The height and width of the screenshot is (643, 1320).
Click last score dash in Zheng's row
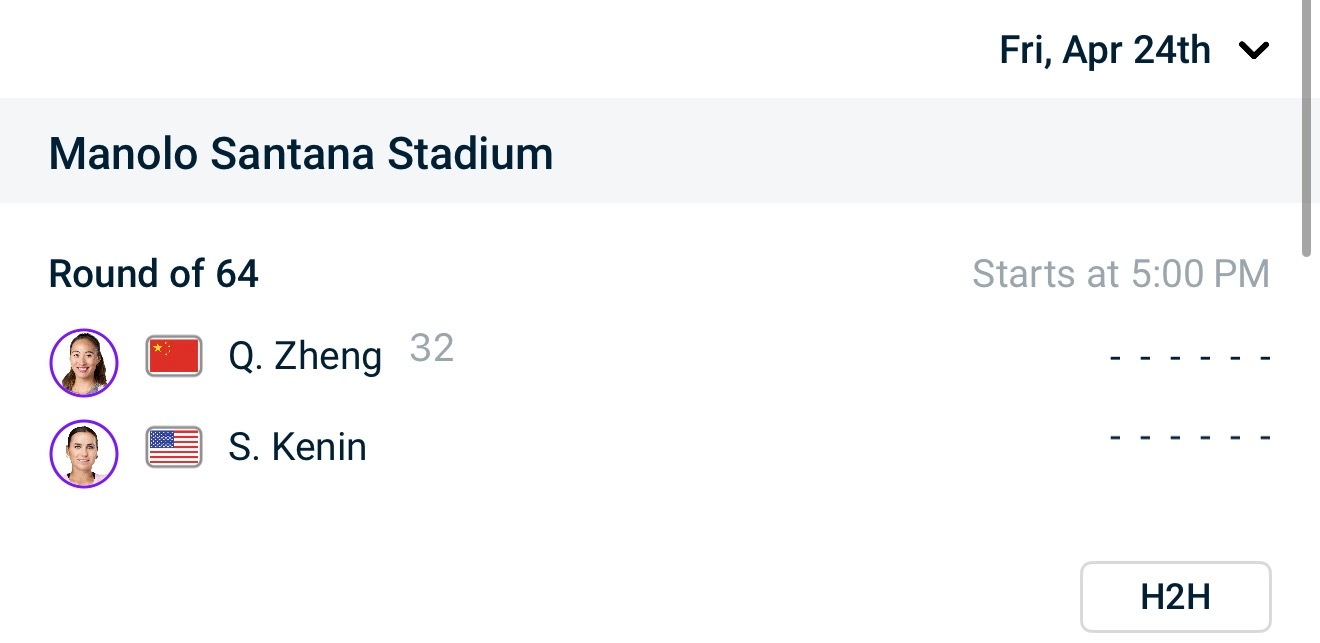pos(1266,358)
